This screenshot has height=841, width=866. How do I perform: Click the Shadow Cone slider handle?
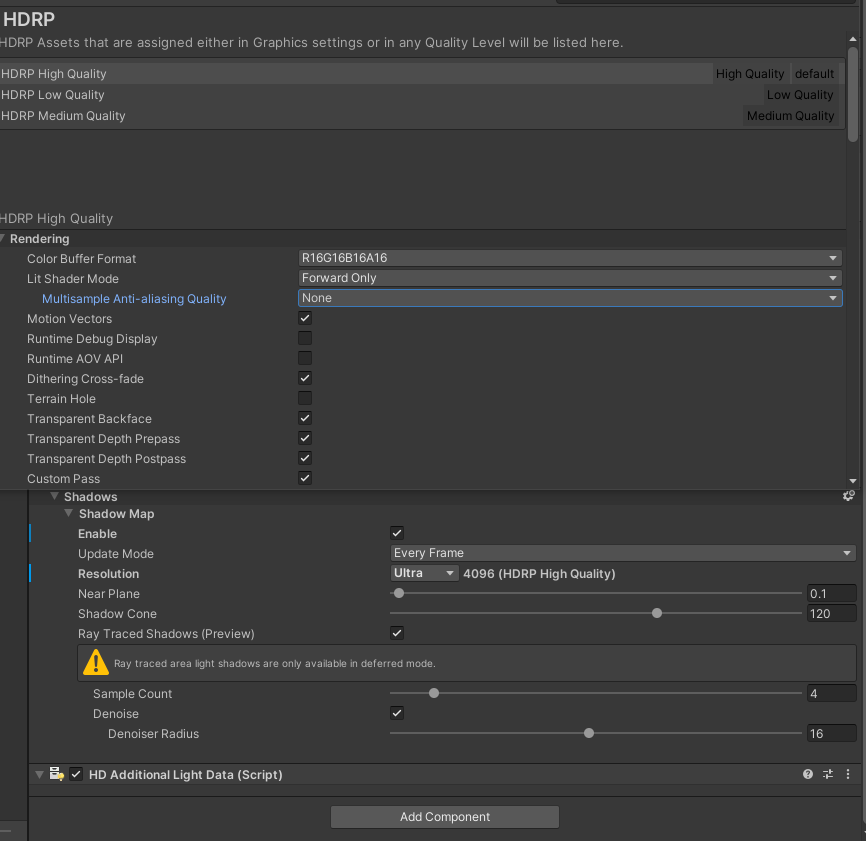pos(657,613)
